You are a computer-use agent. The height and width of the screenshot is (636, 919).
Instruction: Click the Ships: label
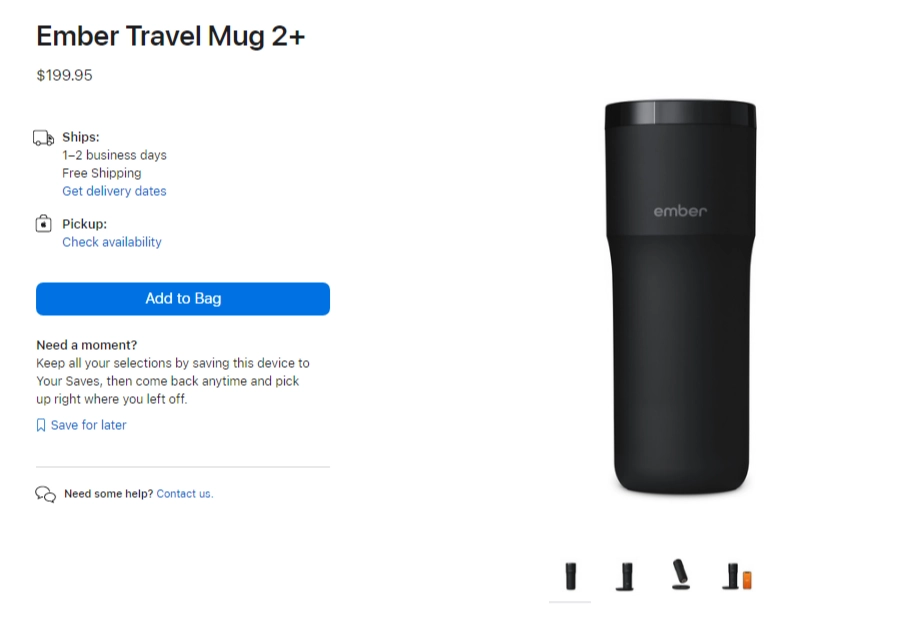[x=81, y=137]
